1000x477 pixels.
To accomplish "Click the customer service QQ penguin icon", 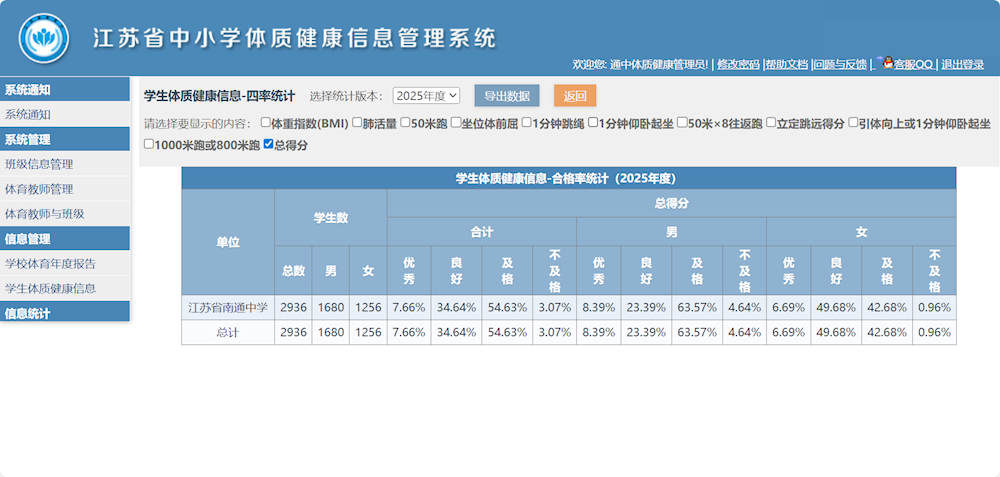I will (x=886, y=63).
